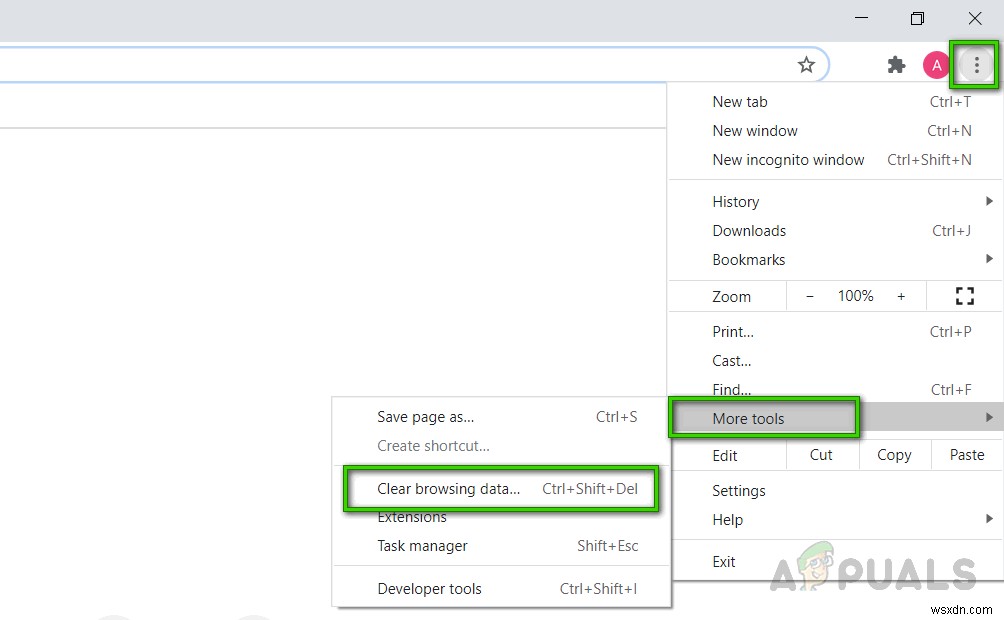Select New tab from the menu

[836, 102]
